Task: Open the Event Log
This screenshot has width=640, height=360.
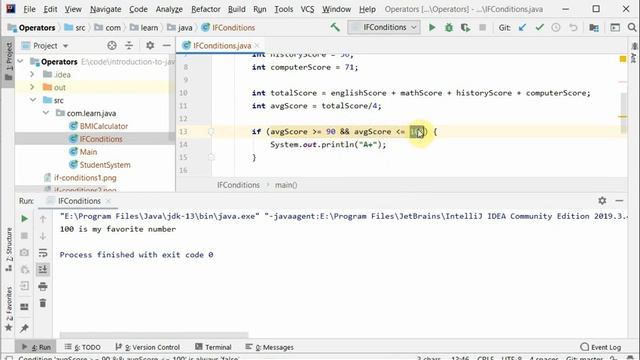Action: tap(600, 347)
